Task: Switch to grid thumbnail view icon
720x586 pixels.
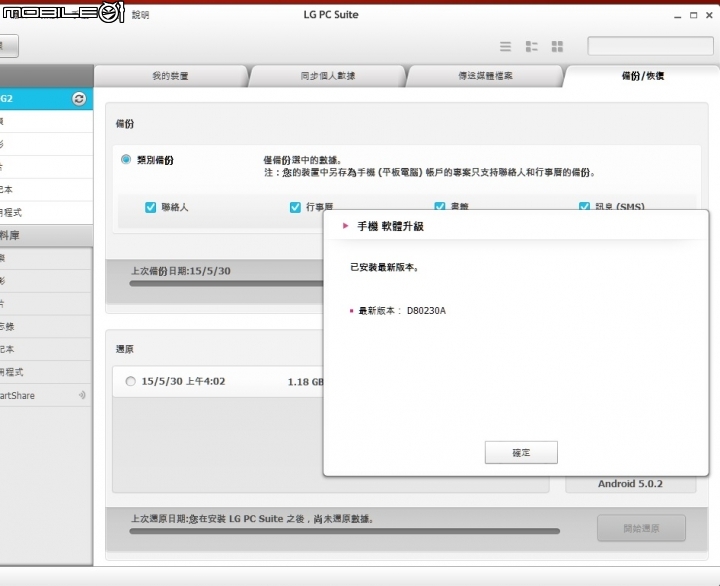Action: click(557, 46)
